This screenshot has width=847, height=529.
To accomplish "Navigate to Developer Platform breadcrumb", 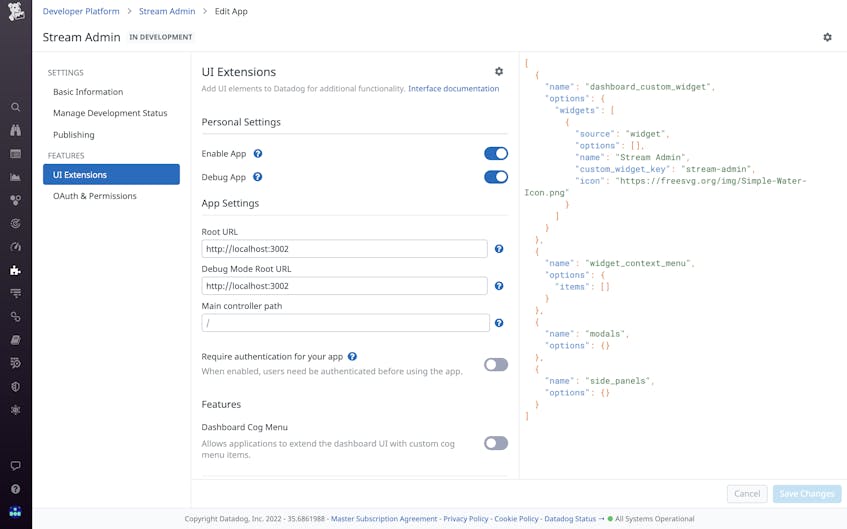I will (x=81, y=11).
